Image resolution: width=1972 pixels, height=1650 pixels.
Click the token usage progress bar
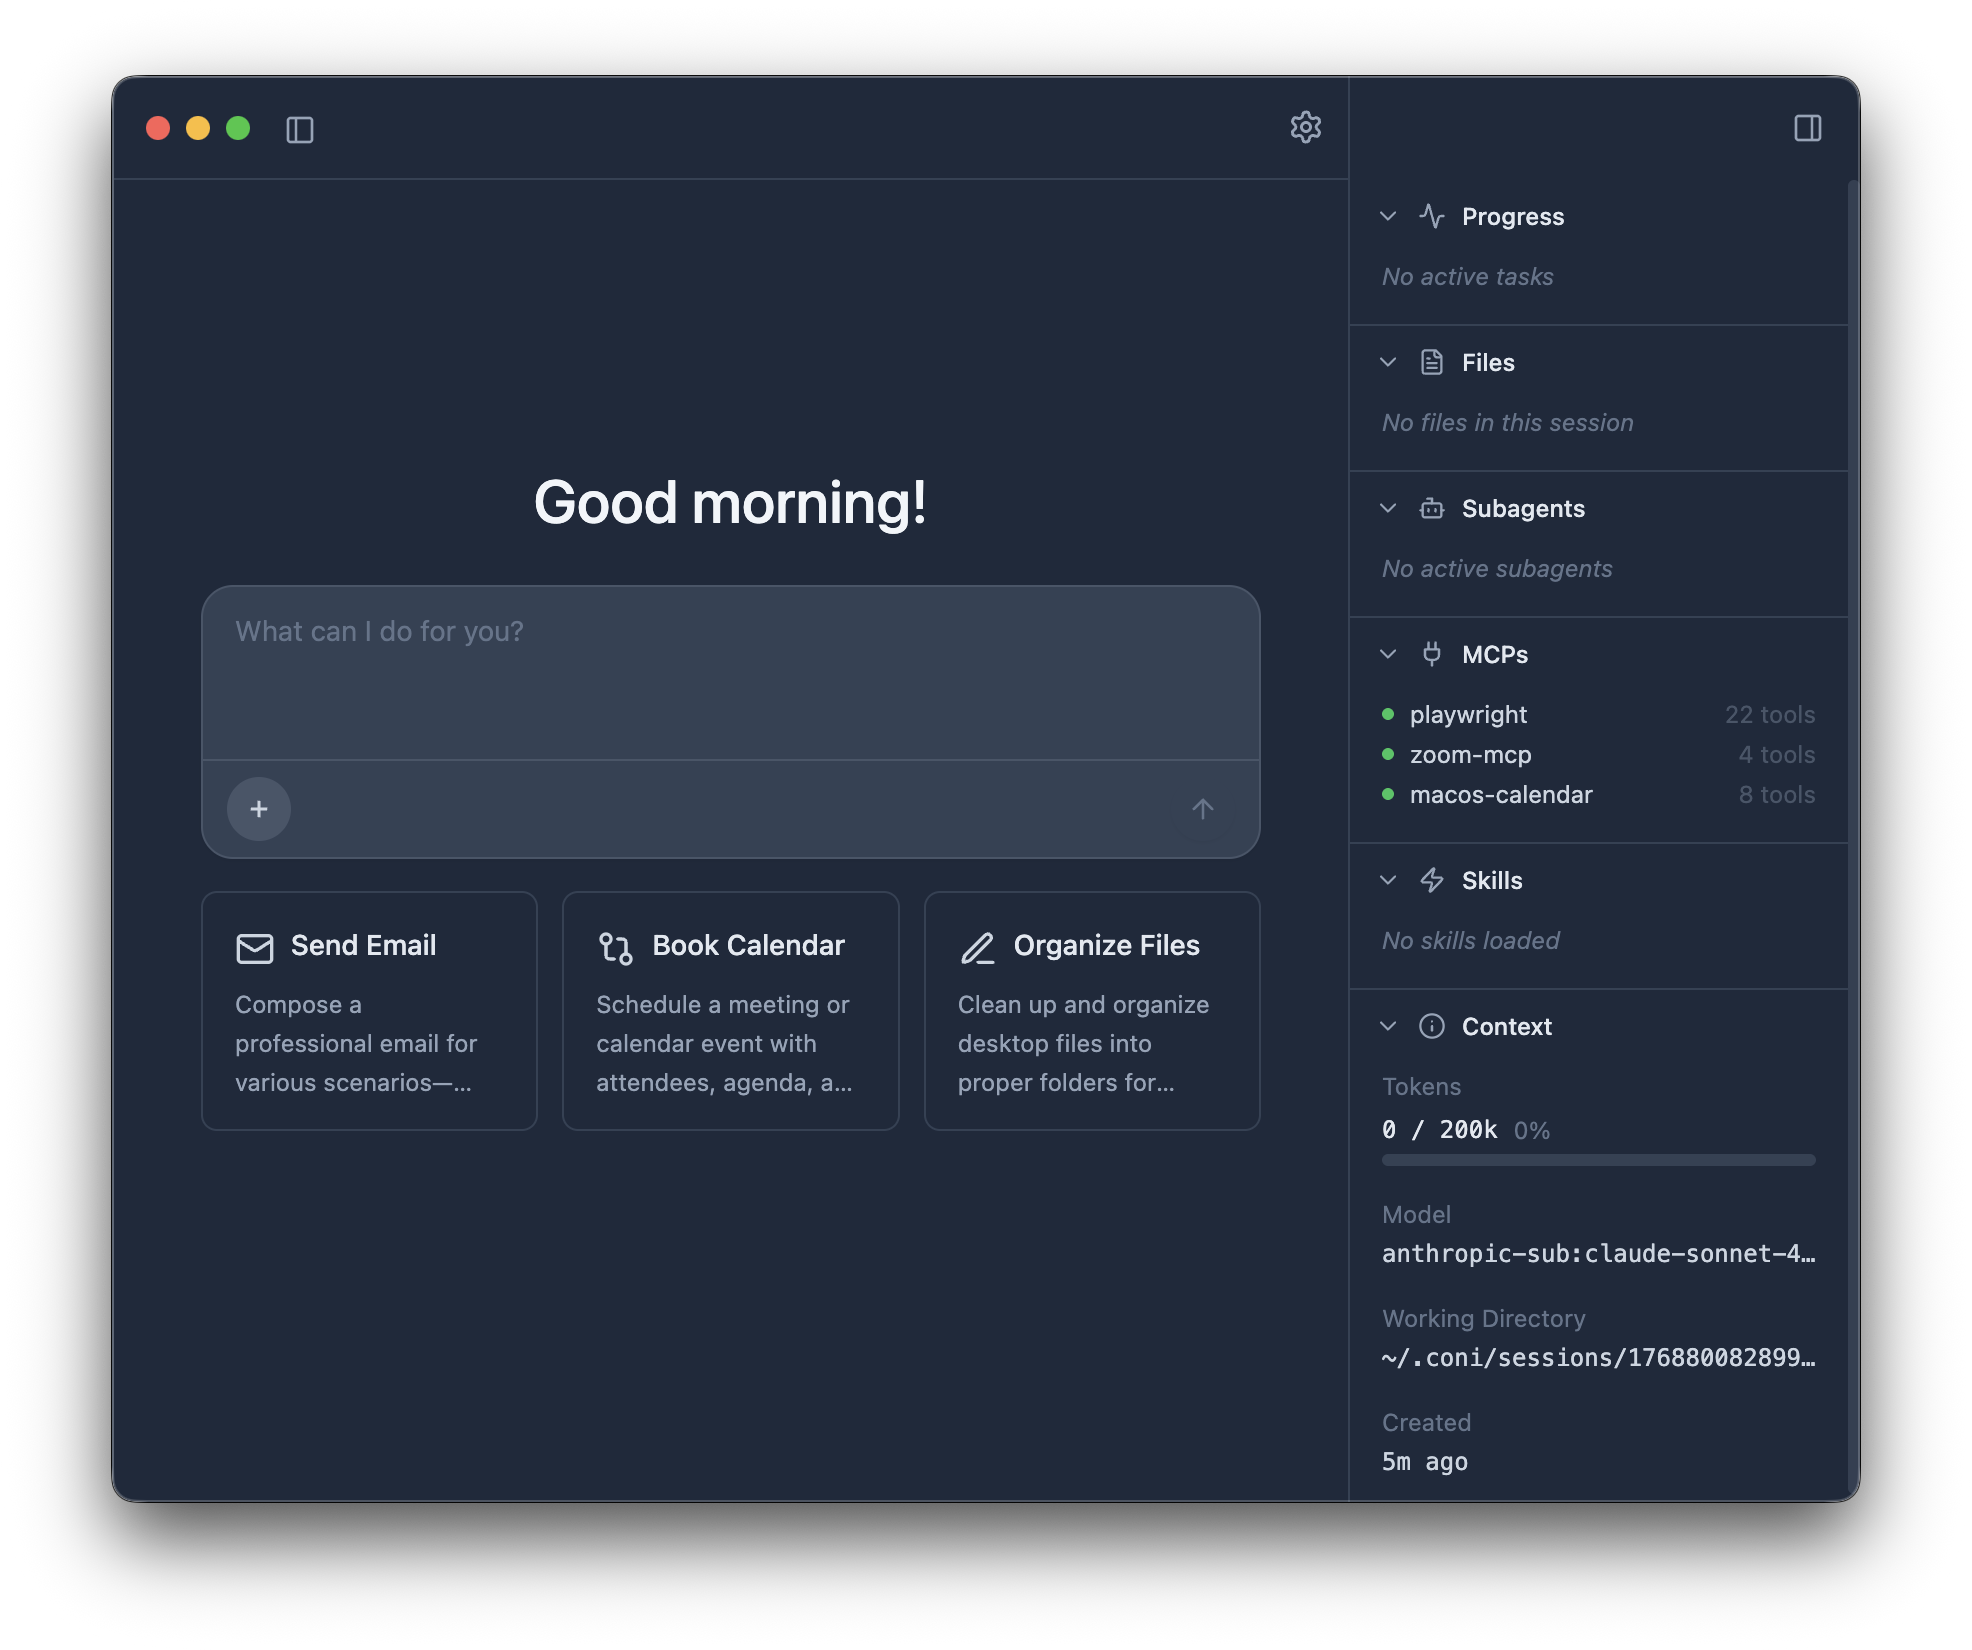pyautogui.click(x=1598, y=1160)
